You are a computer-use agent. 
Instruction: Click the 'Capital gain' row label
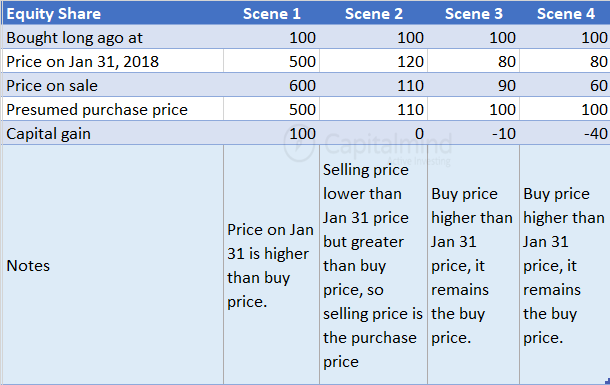click(x=113, y=133)
